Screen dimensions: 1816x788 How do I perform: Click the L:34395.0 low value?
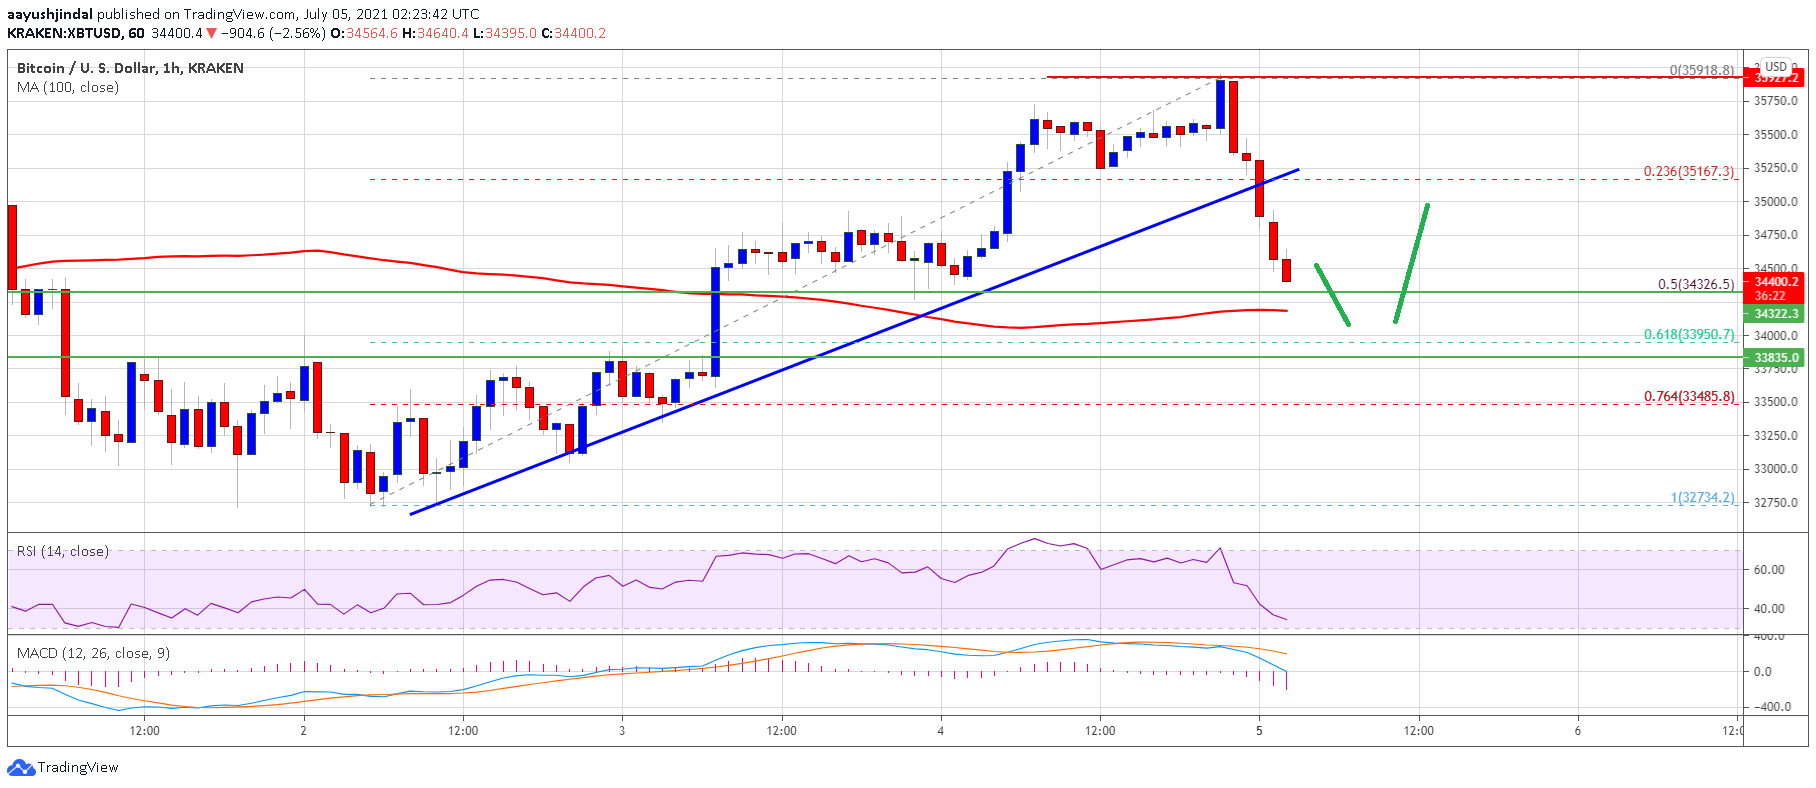(505, 33)
